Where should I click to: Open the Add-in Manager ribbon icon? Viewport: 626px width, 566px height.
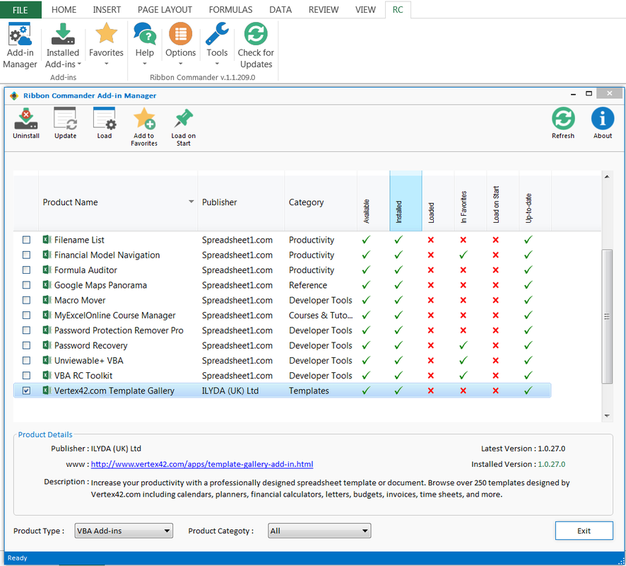click(20, 45)
